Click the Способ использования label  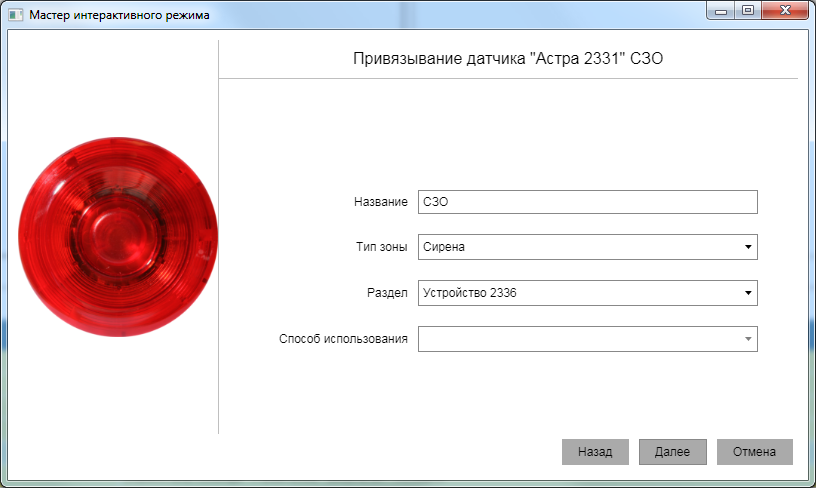343,339
